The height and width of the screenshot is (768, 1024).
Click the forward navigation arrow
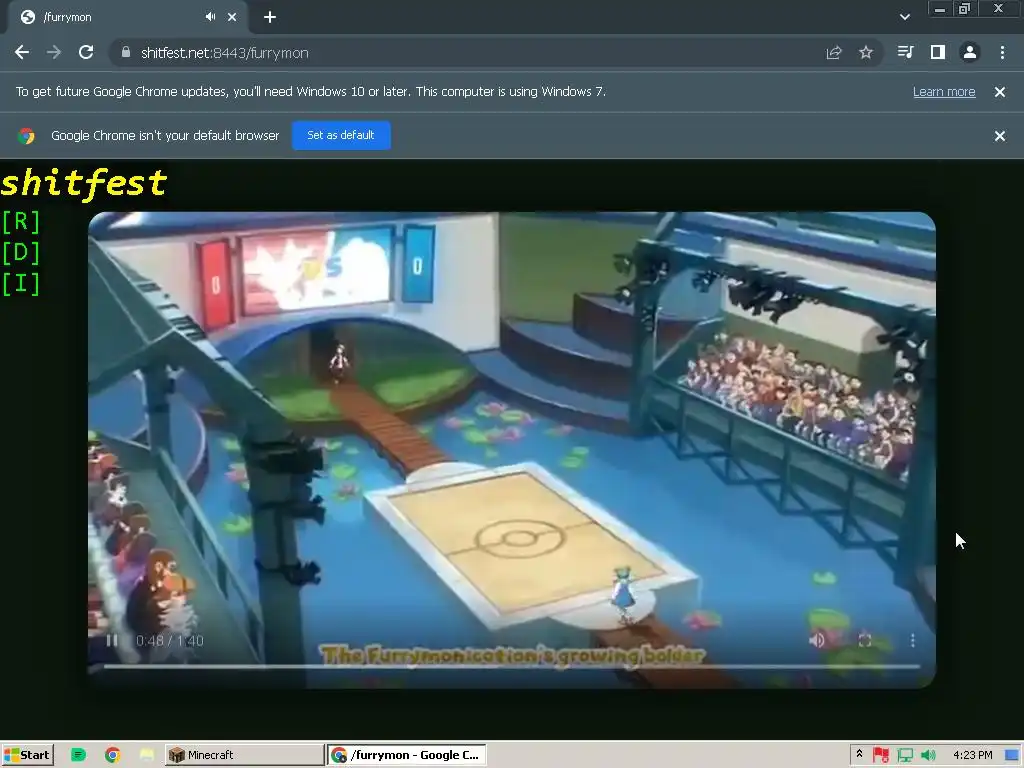54,53
